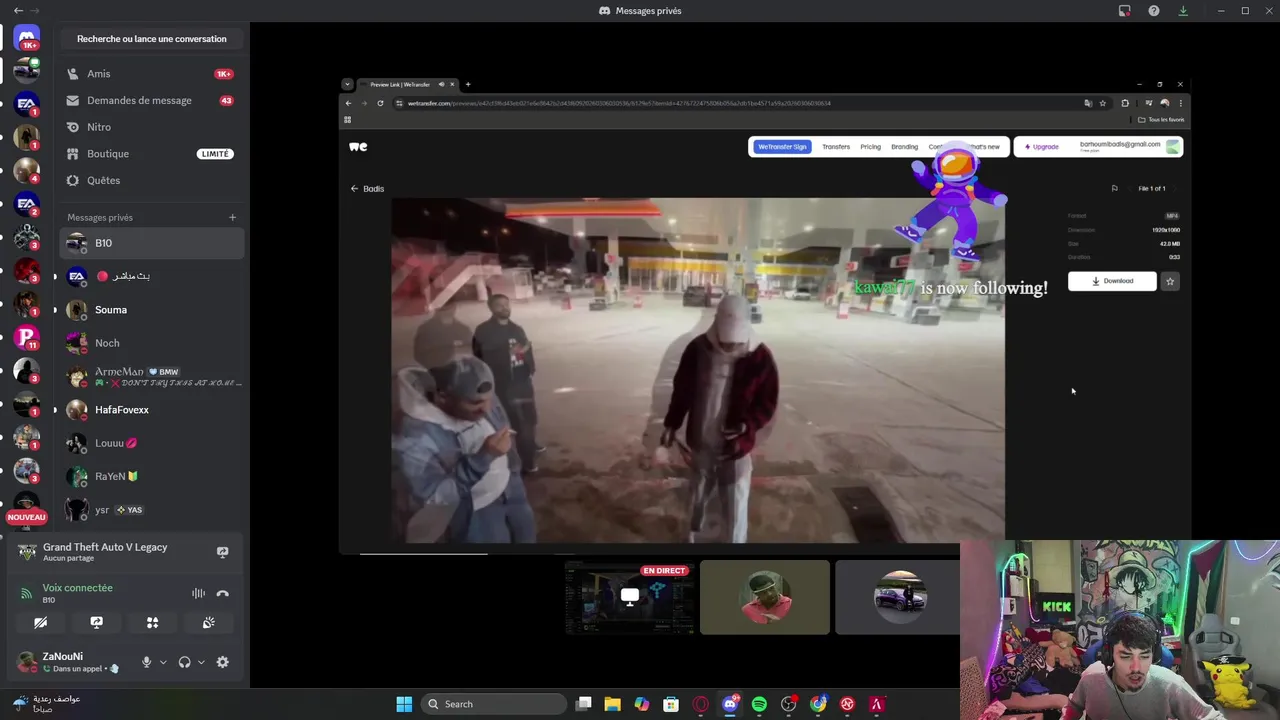Mute the microphone
This screenshot has width=1280, height=720.
point(146,662)
